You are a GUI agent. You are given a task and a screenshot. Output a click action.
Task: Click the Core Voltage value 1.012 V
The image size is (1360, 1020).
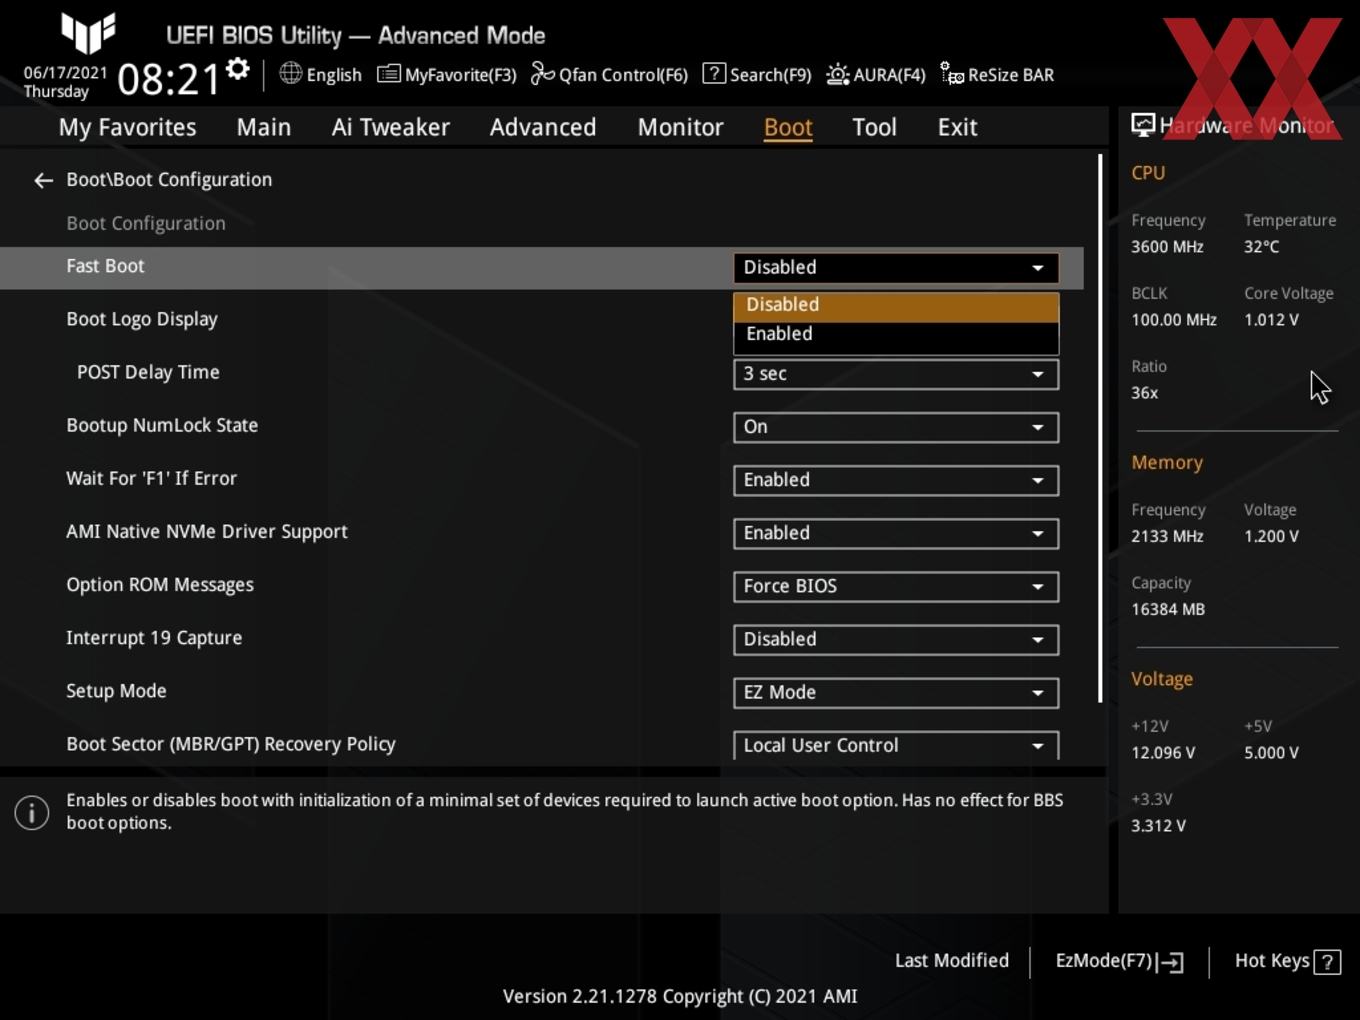click(x=1271, y=320)
